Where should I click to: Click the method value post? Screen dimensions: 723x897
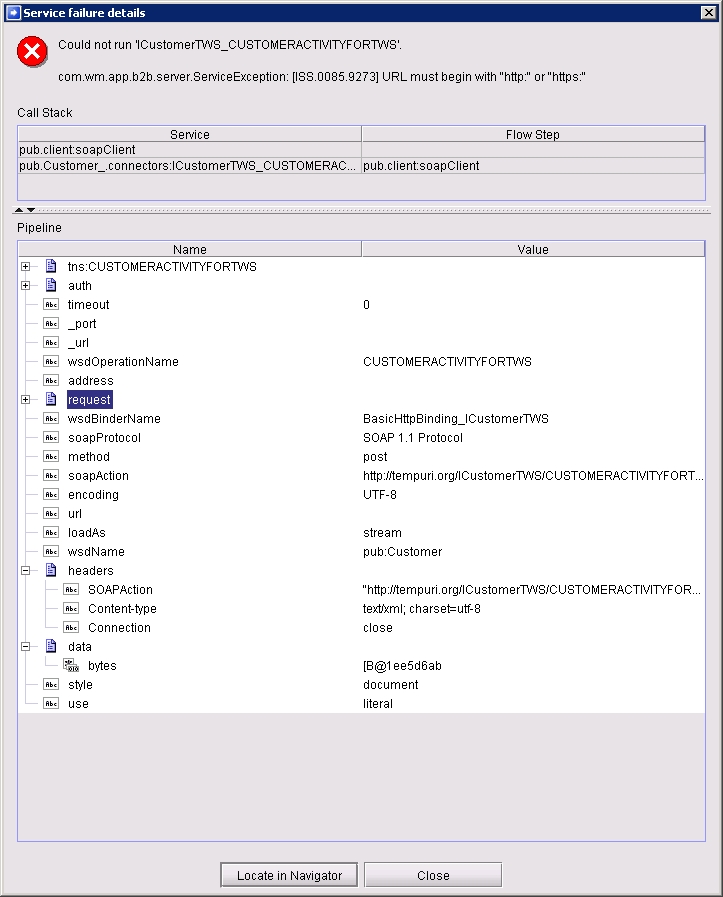point(375,457)
